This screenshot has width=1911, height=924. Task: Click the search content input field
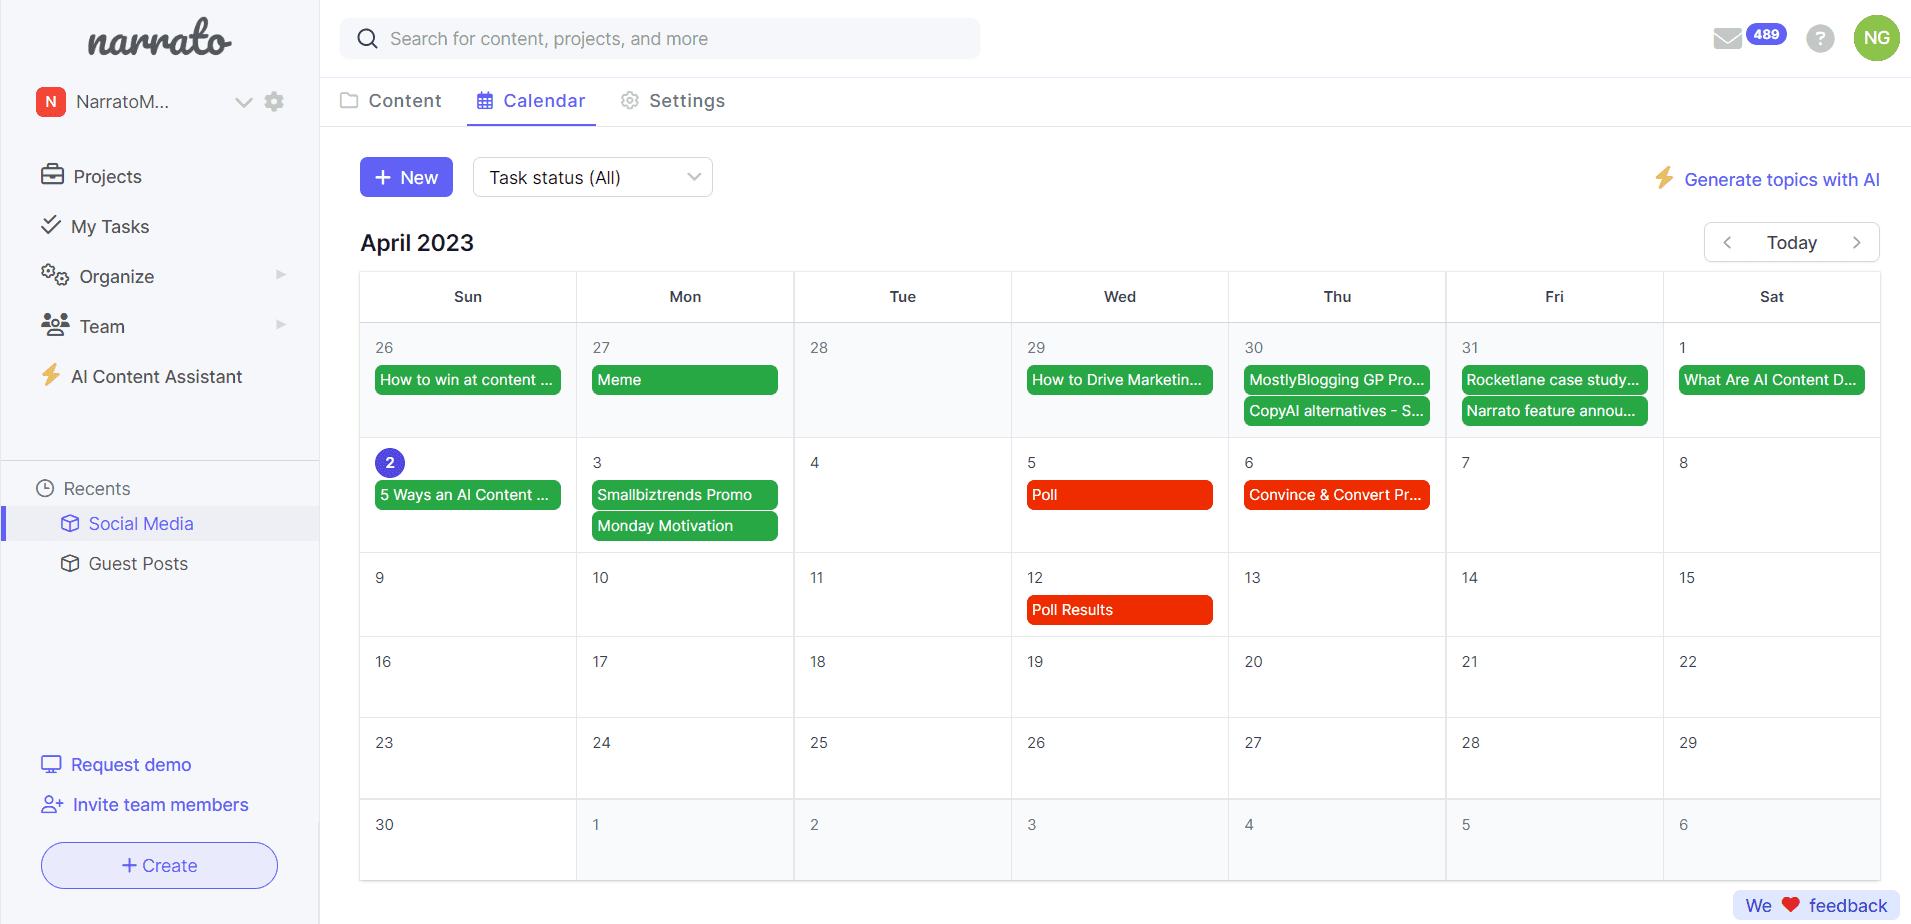tap(660, 39)
